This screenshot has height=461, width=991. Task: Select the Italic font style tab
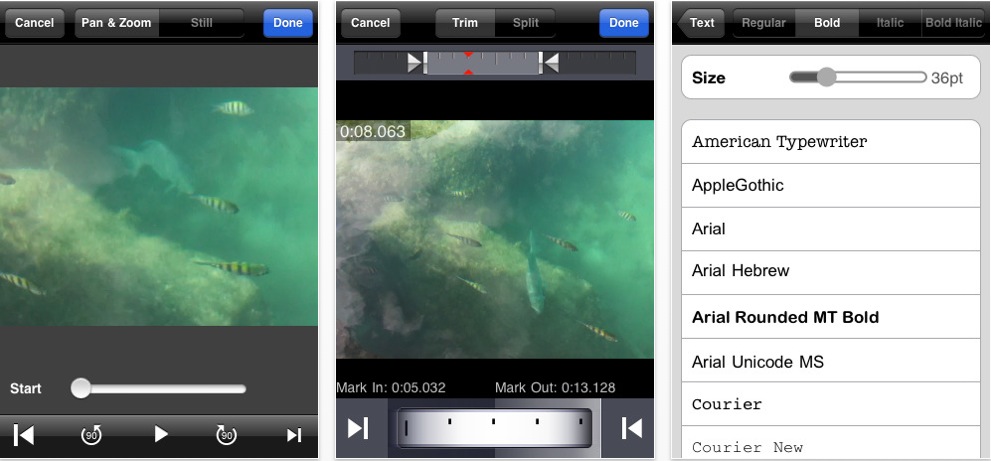889,23
